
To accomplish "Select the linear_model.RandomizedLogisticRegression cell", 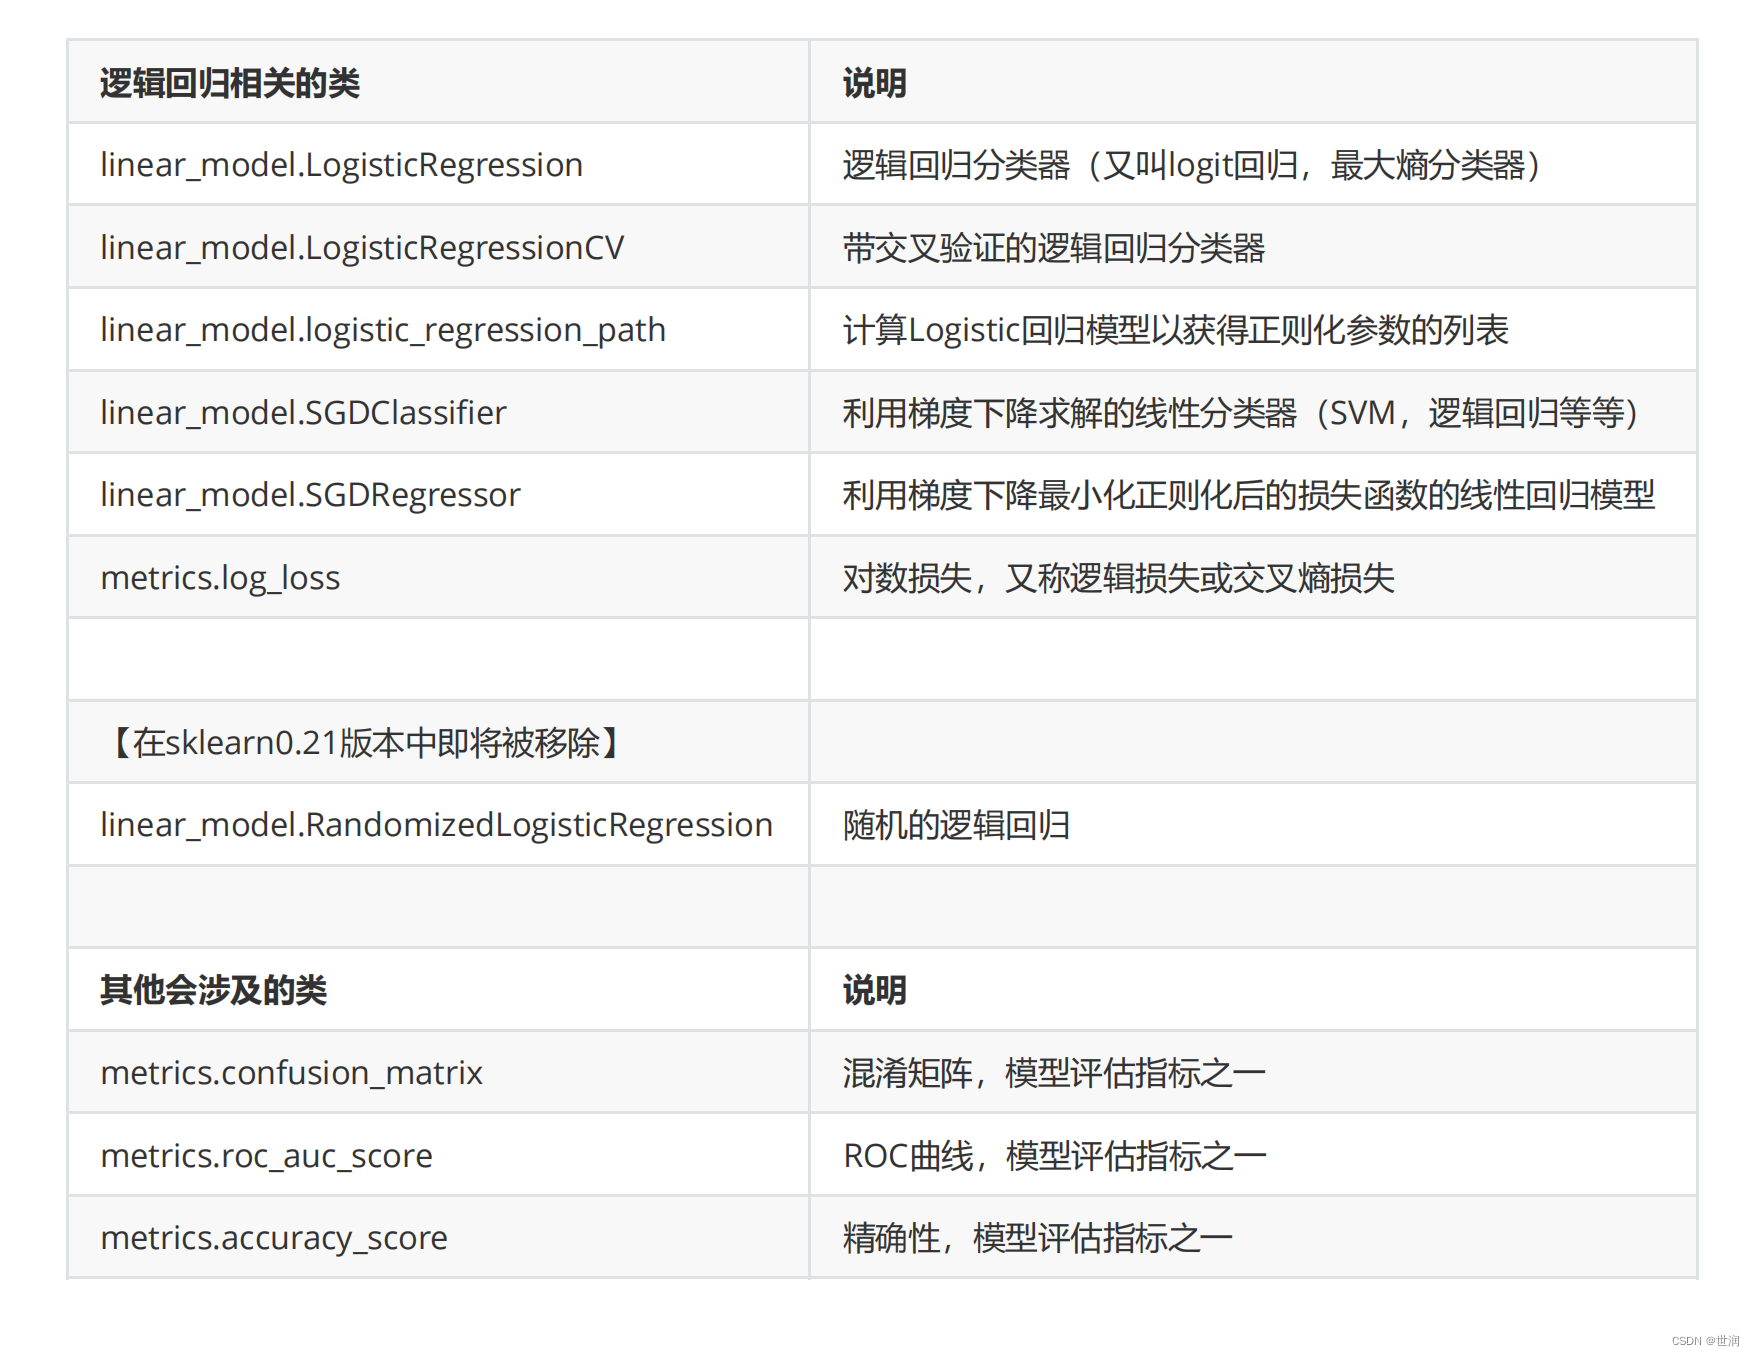I will (438, 824).
